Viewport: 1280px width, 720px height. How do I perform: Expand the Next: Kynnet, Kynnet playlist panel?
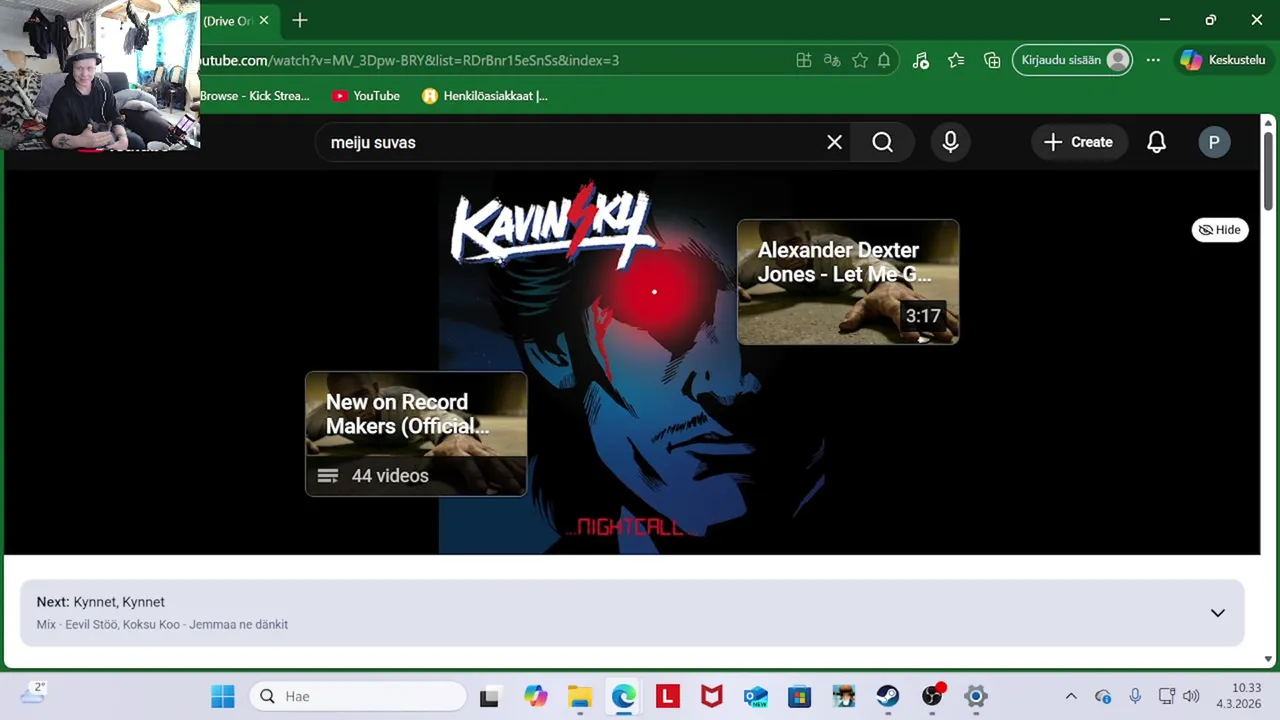[1217, 613]
